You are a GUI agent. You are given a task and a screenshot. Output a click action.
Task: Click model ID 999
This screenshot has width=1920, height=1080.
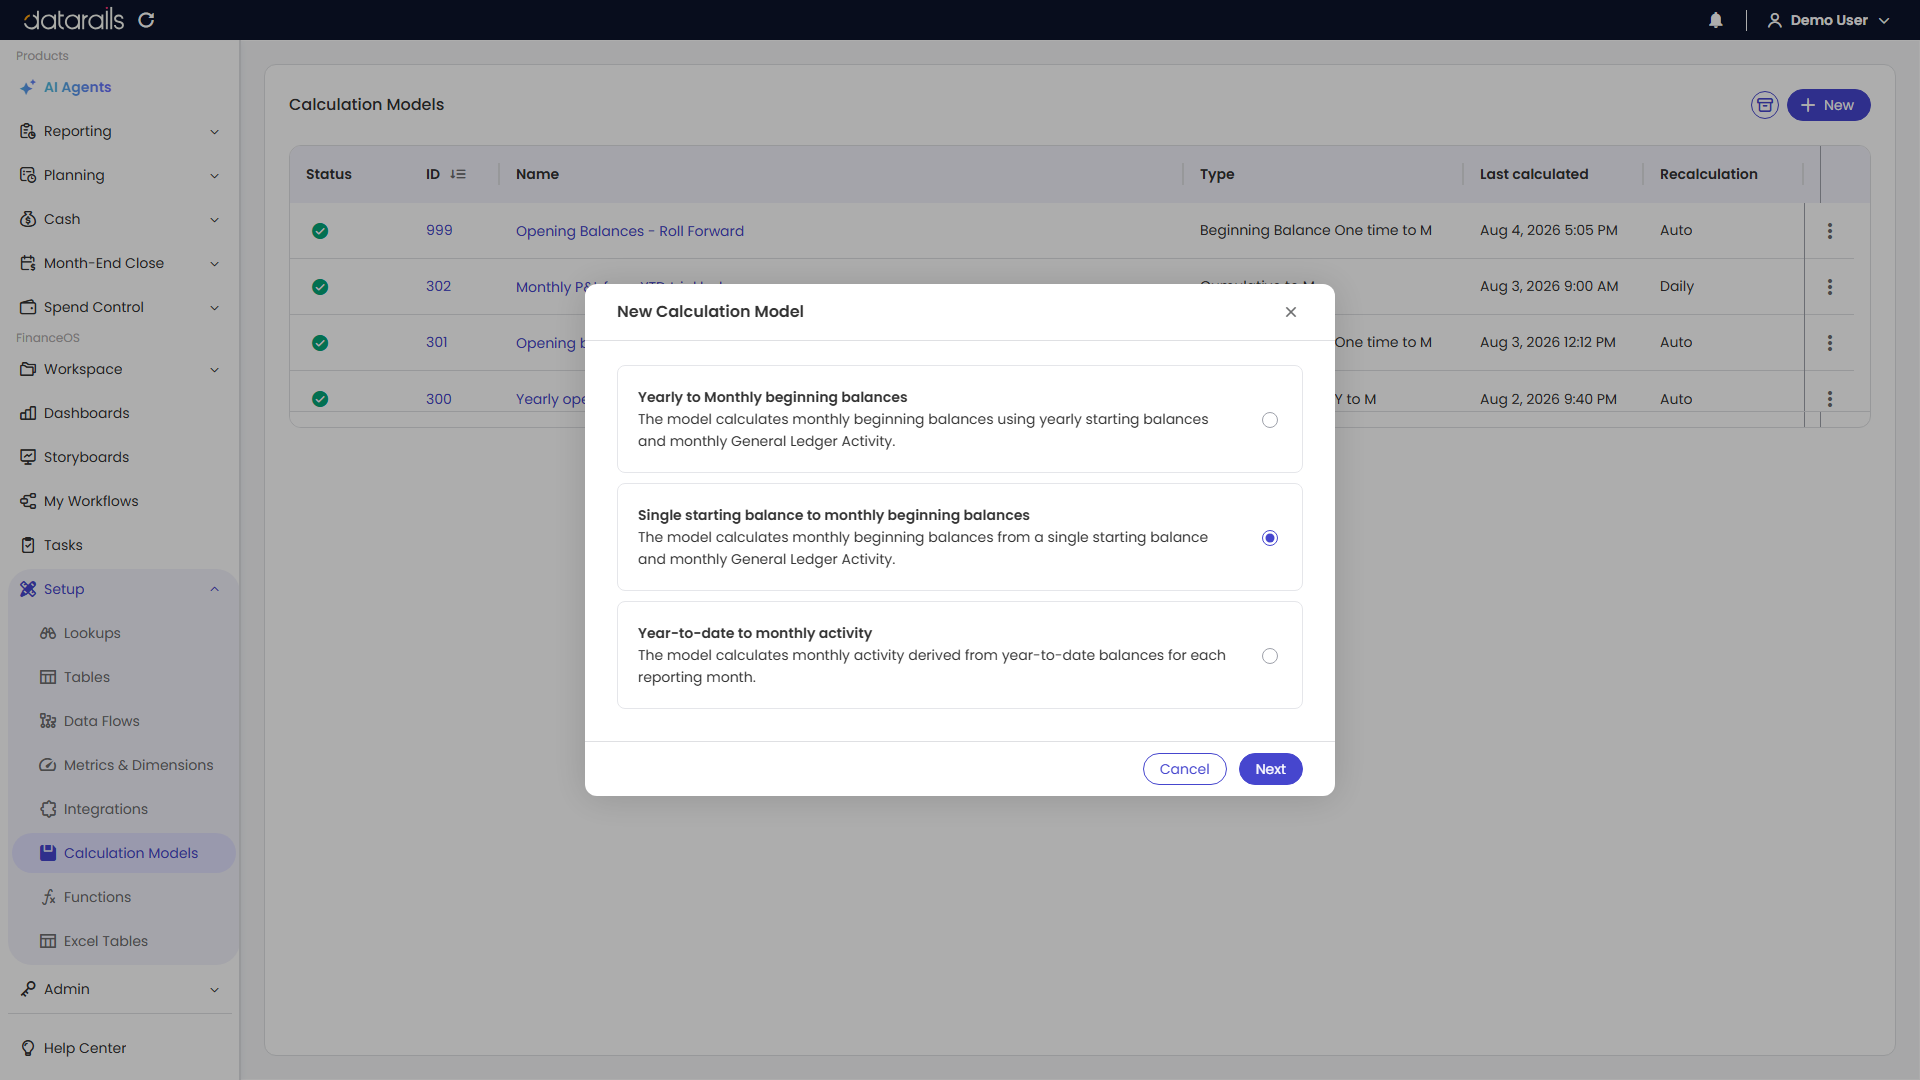[x=439, y=230]
